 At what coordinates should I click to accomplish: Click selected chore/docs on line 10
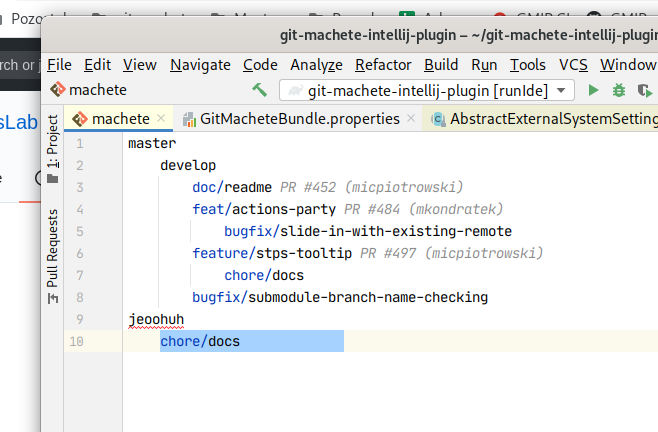pos(200,341)
